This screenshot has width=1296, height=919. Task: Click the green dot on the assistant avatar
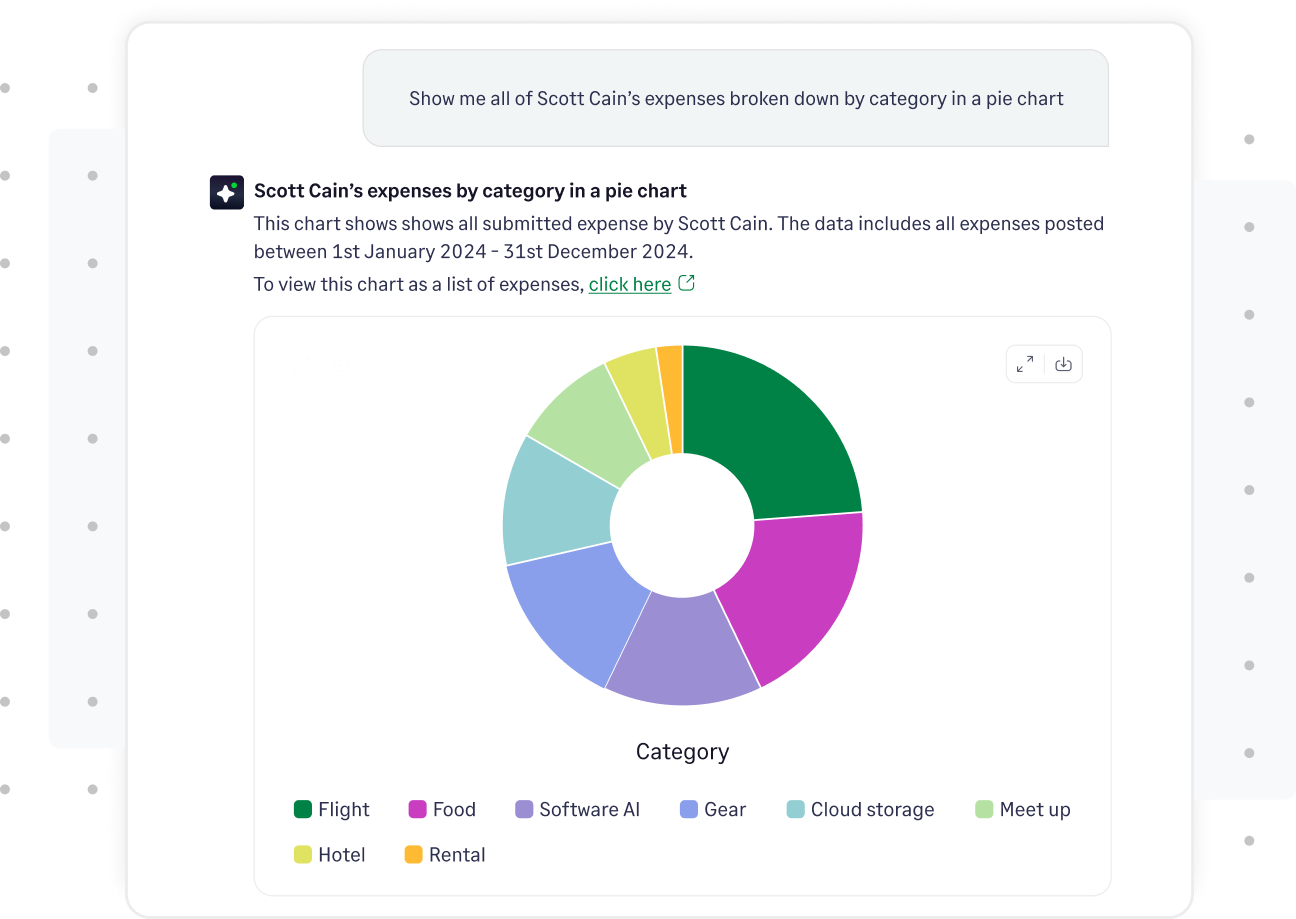235,185
